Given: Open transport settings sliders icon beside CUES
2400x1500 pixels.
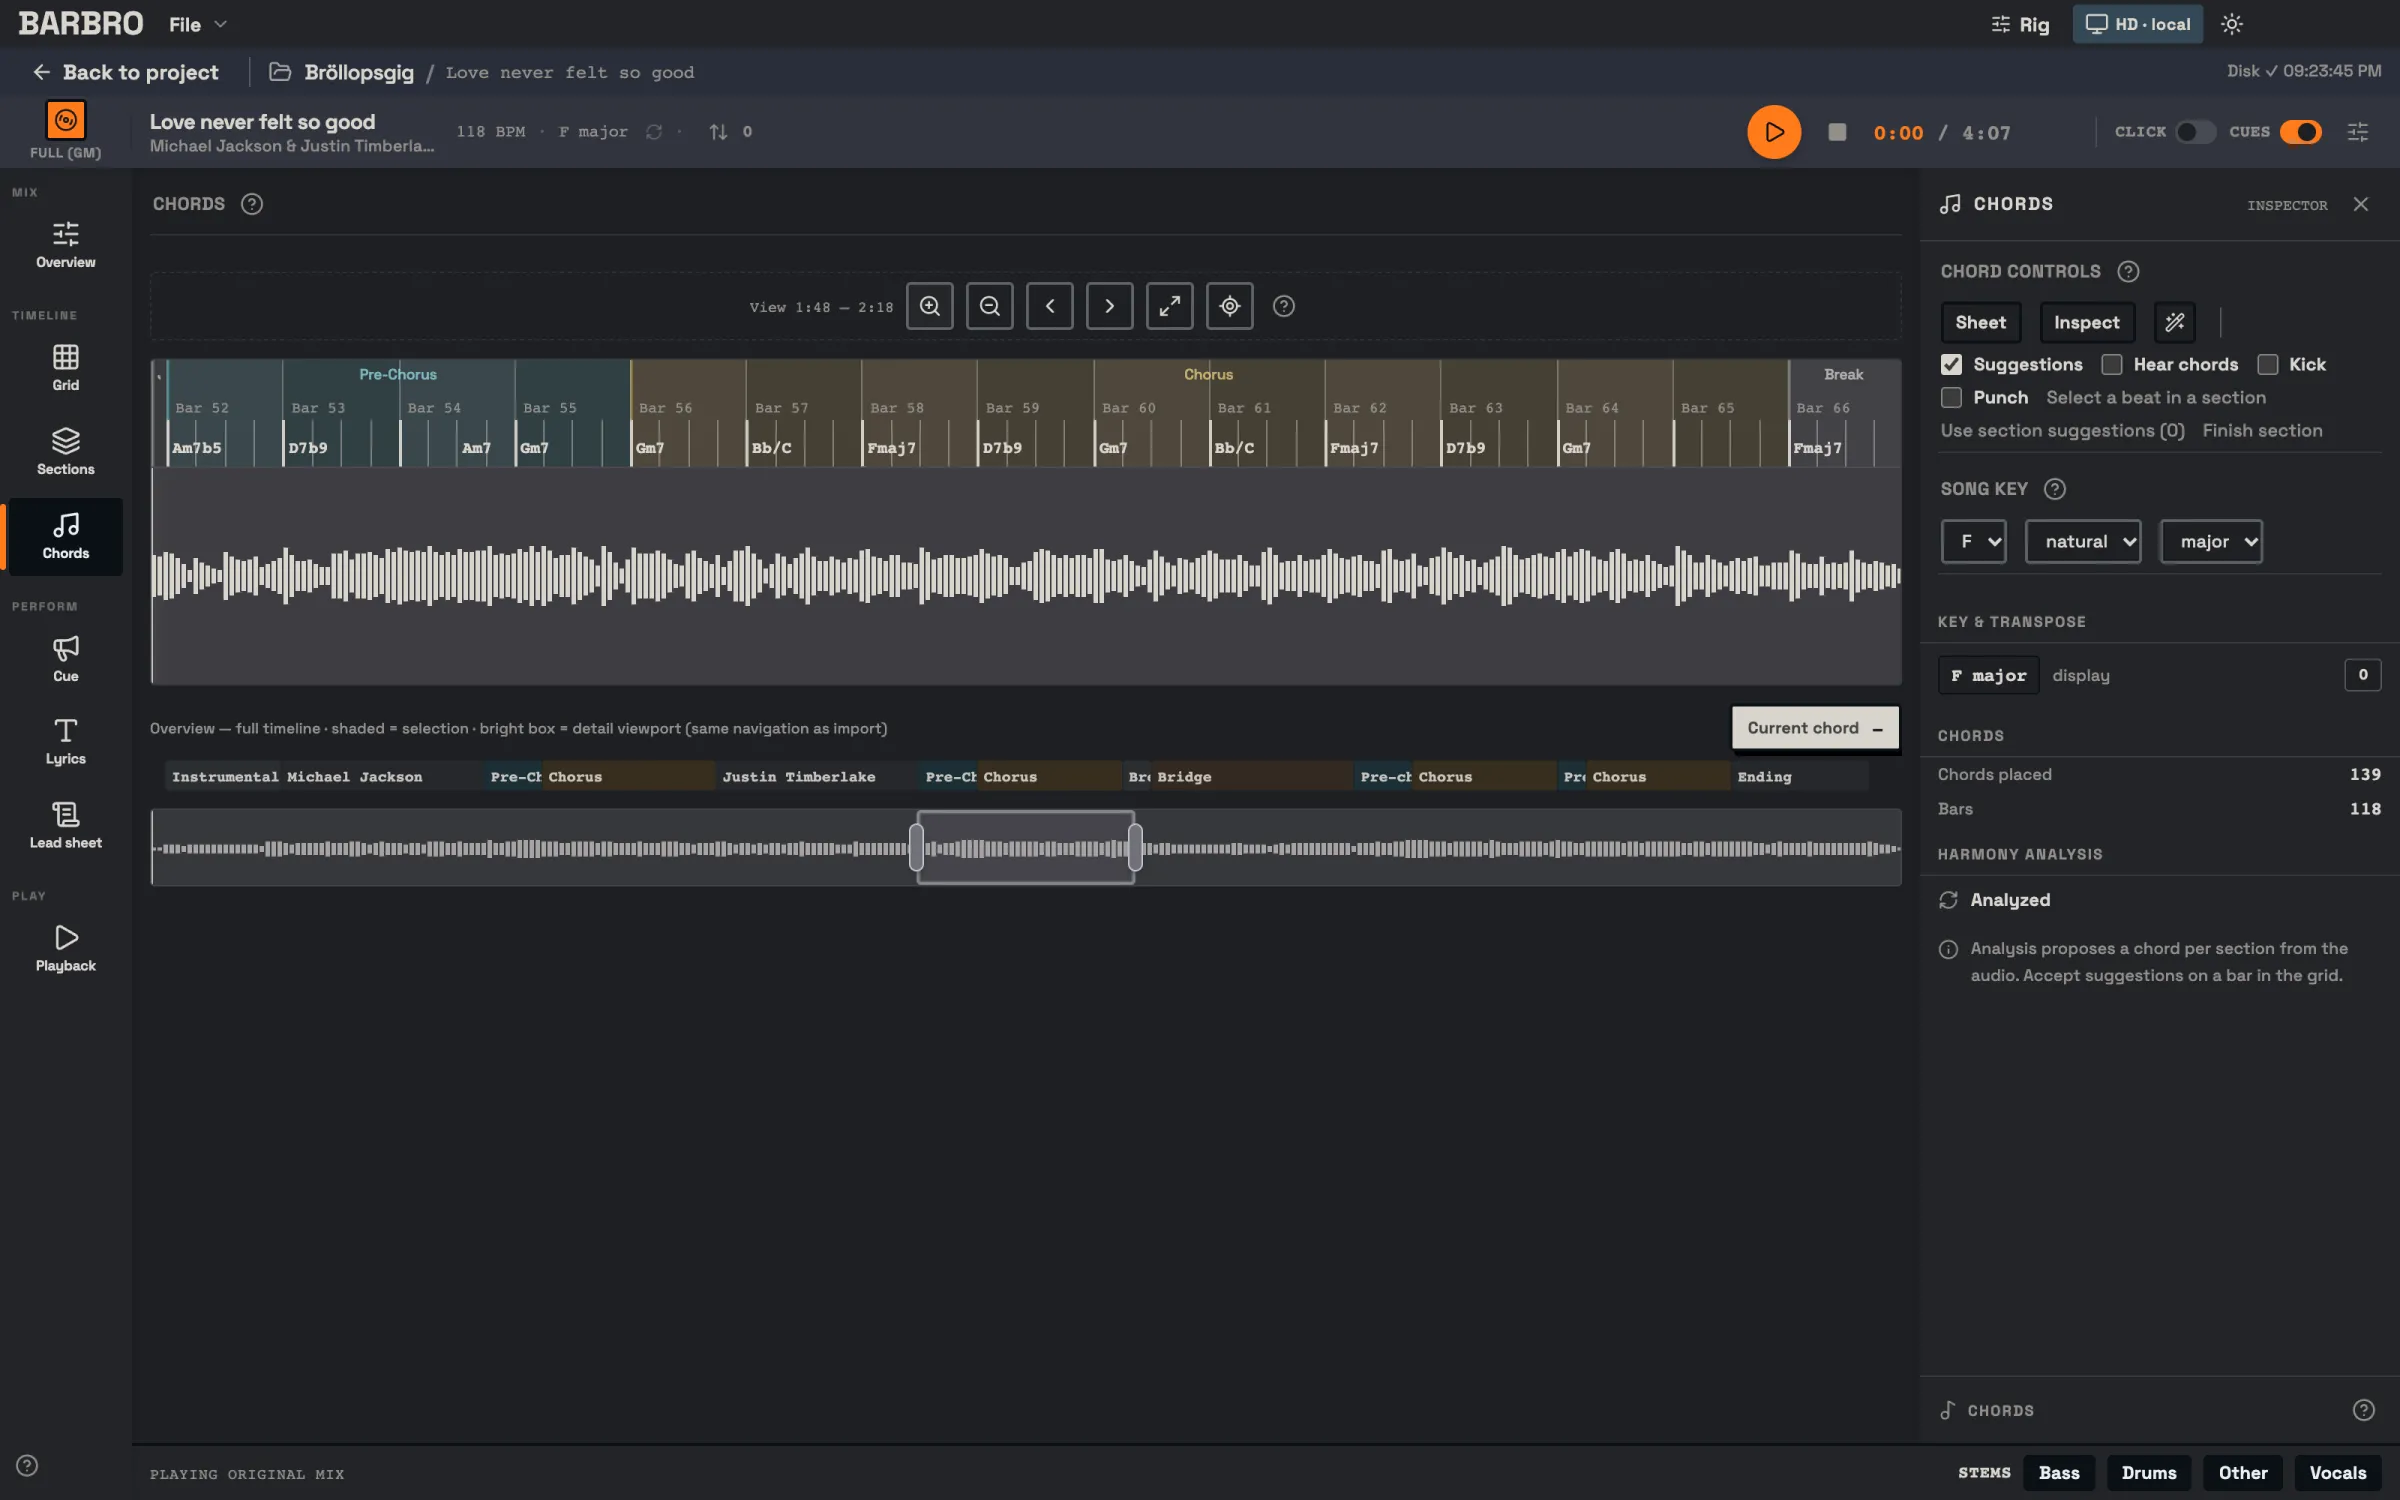Looking at the screenshot, I should point(2358,132).
